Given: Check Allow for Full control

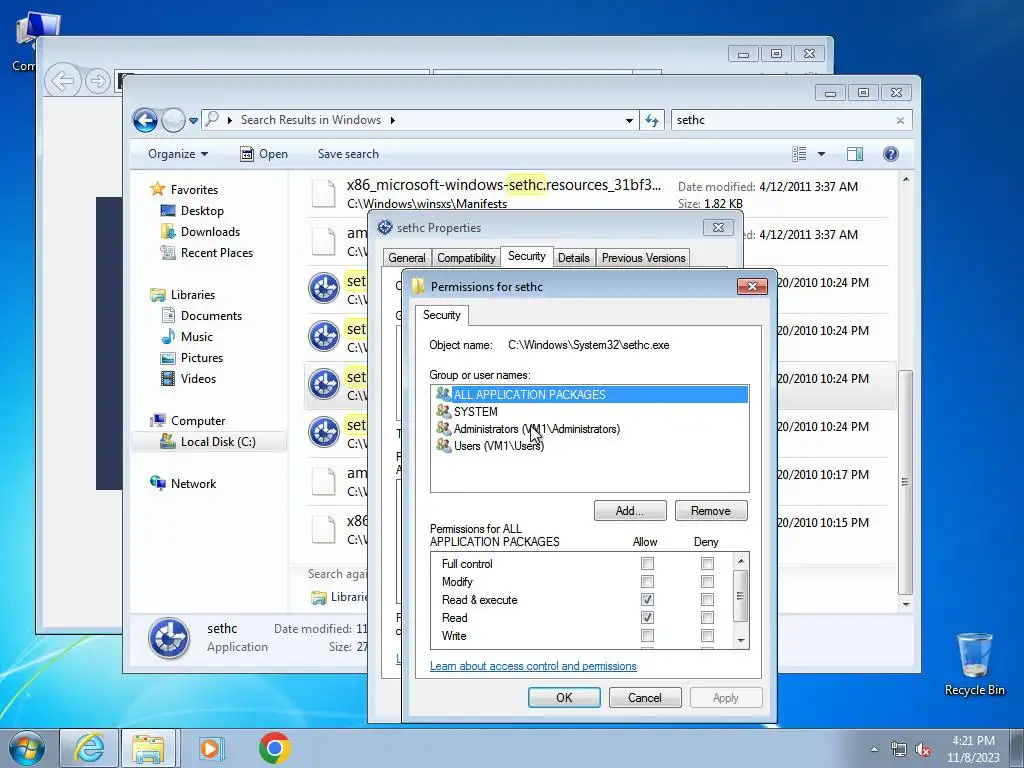Looking at the screenshot, I should click(647, 564).
